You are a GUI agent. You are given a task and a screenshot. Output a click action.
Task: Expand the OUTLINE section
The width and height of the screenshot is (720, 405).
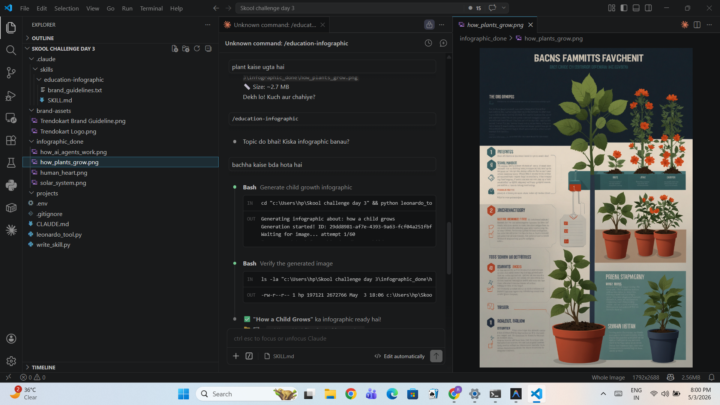coord(43,38)
